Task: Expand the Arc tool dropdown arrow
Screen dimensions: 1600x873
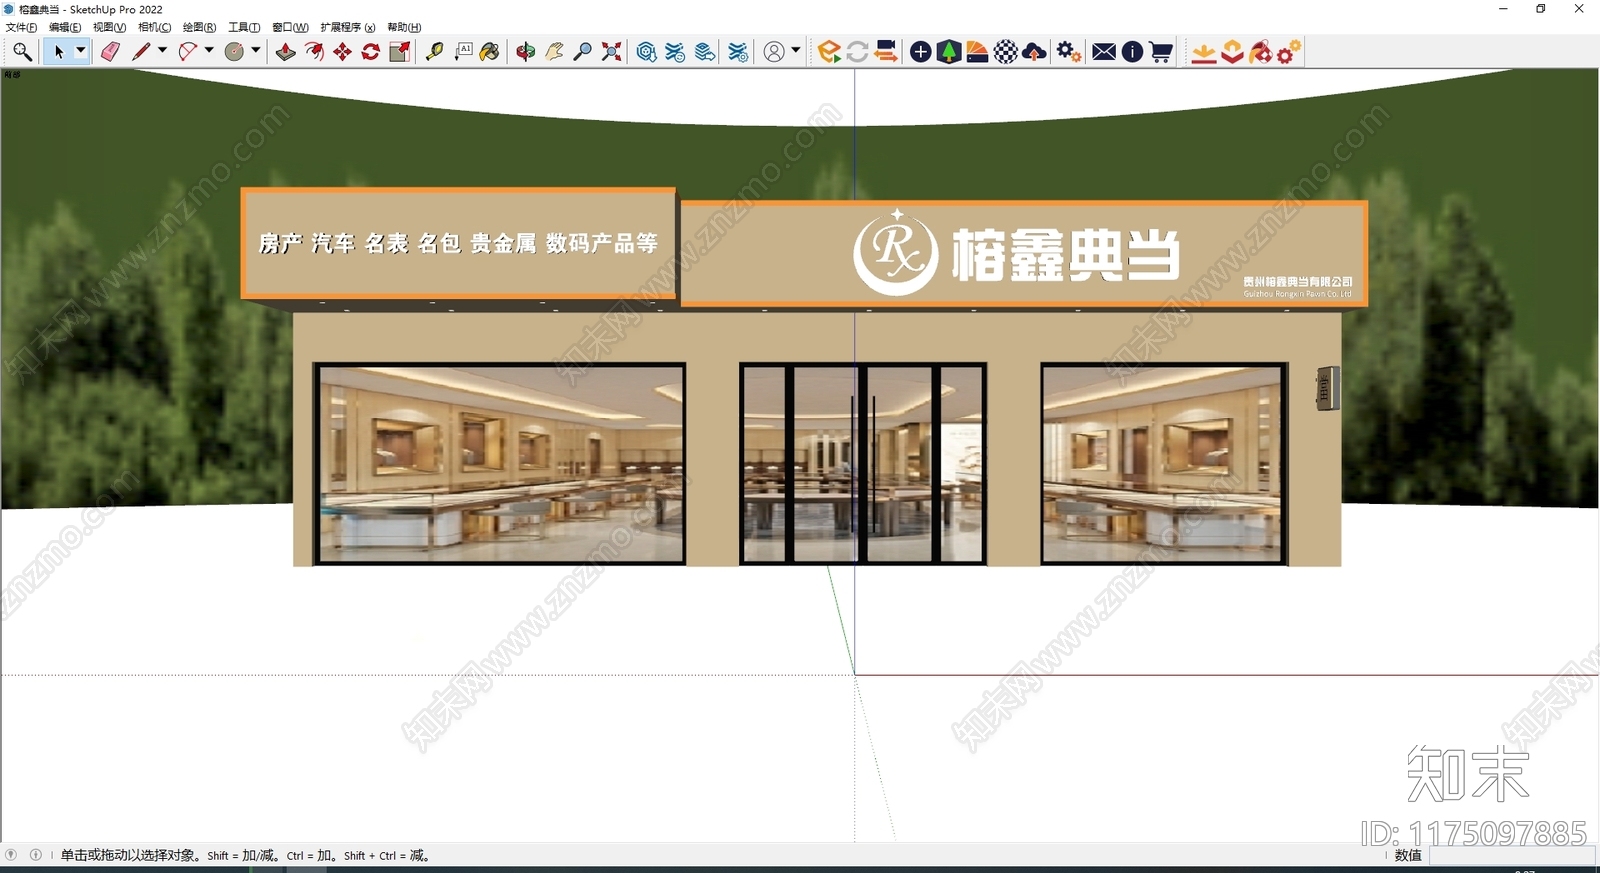Action: pyautogui.click(x=209, y=50)
